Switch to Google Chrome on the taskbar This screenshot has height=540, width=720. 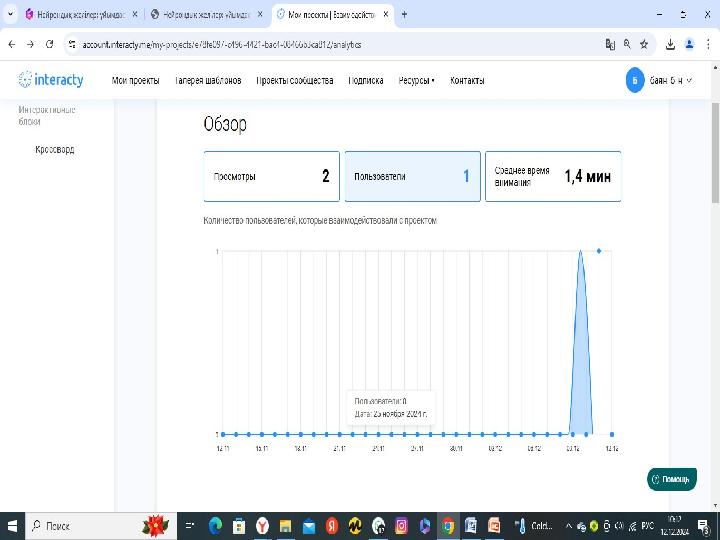(x=448, y=526)
